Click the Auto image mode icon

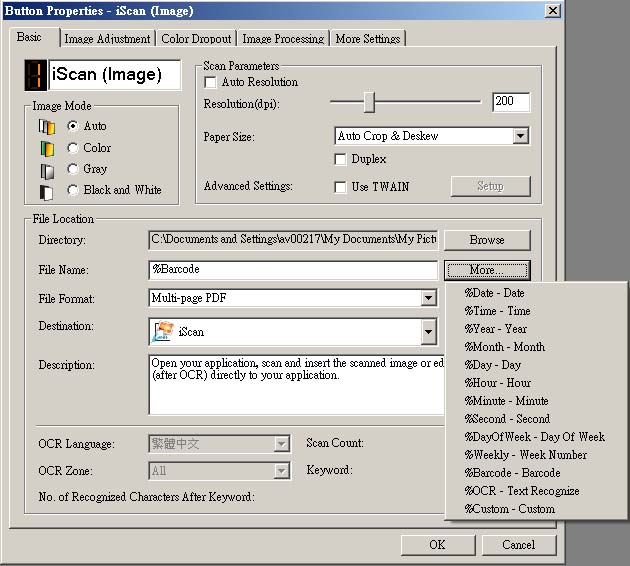tap(45, 127)
